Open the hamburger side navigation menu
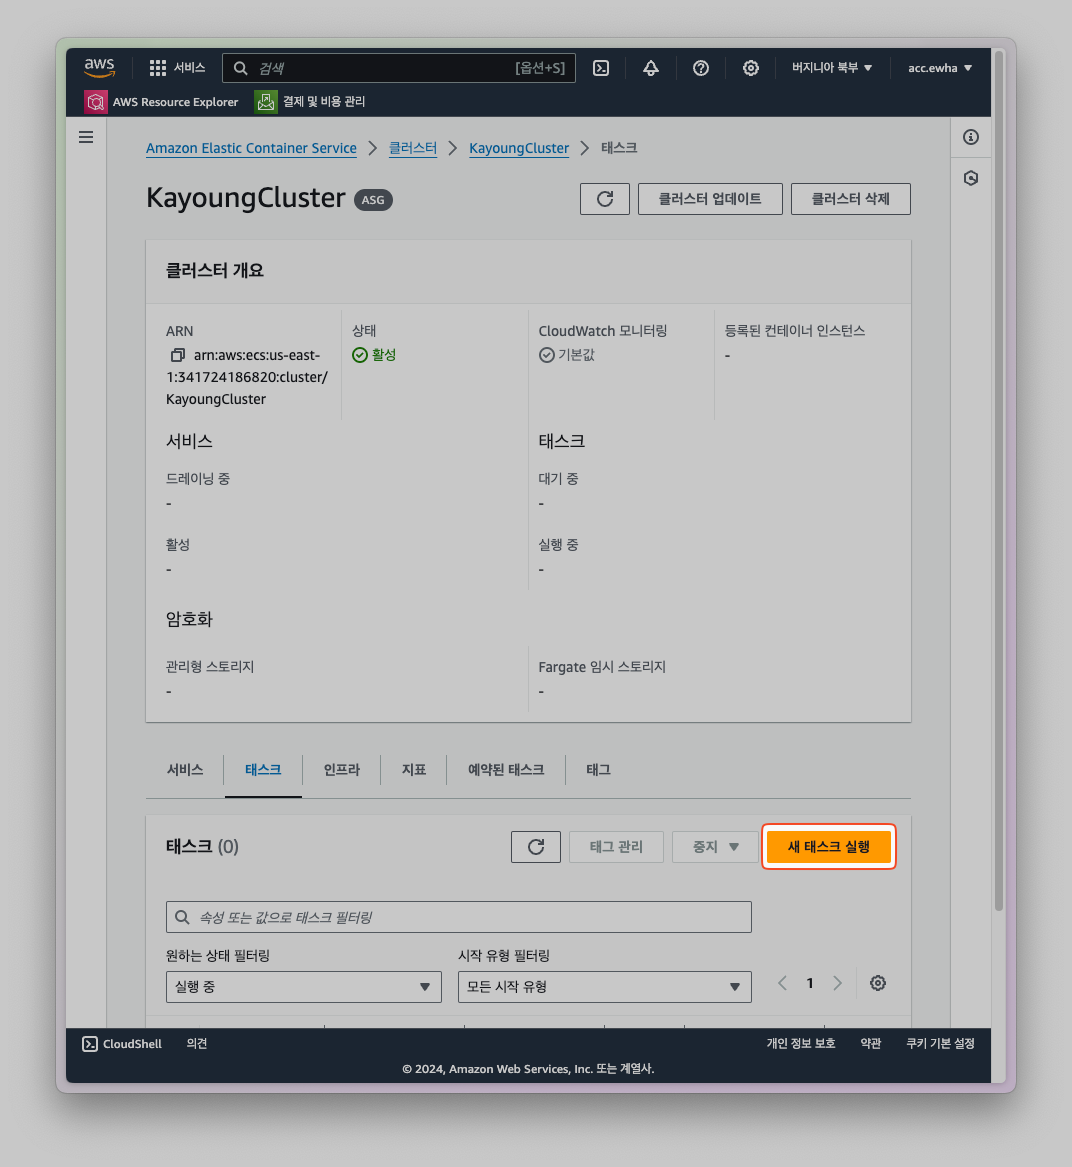The height and width of the screenshot is (1167, 1072). pos(86,137)
